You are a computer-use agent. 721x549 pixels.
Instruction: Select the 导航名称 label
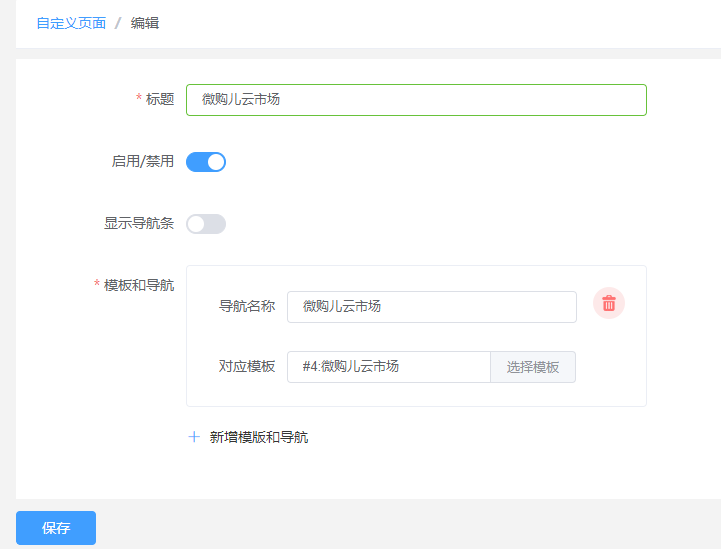click(x=247, y=306)
